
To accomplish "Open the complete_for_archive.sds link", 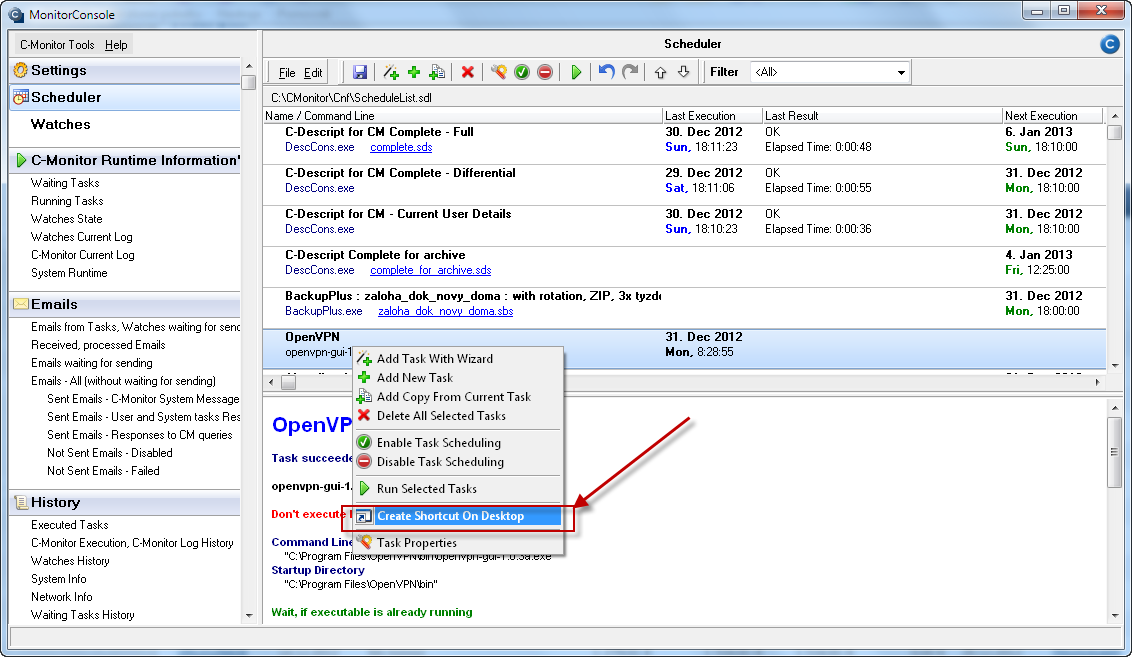I will 430,270.
